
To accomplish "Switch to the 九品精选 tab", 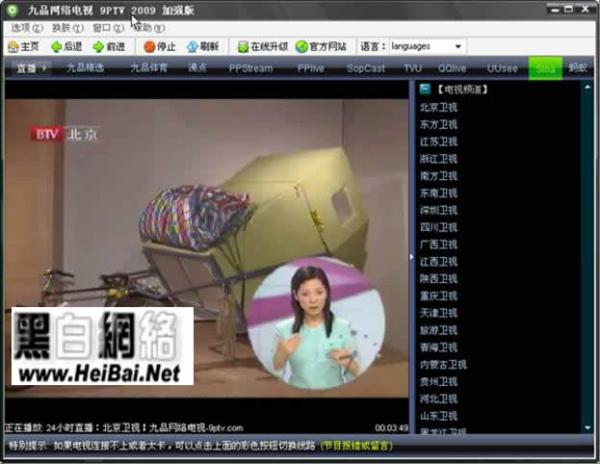I will point(85,68).
